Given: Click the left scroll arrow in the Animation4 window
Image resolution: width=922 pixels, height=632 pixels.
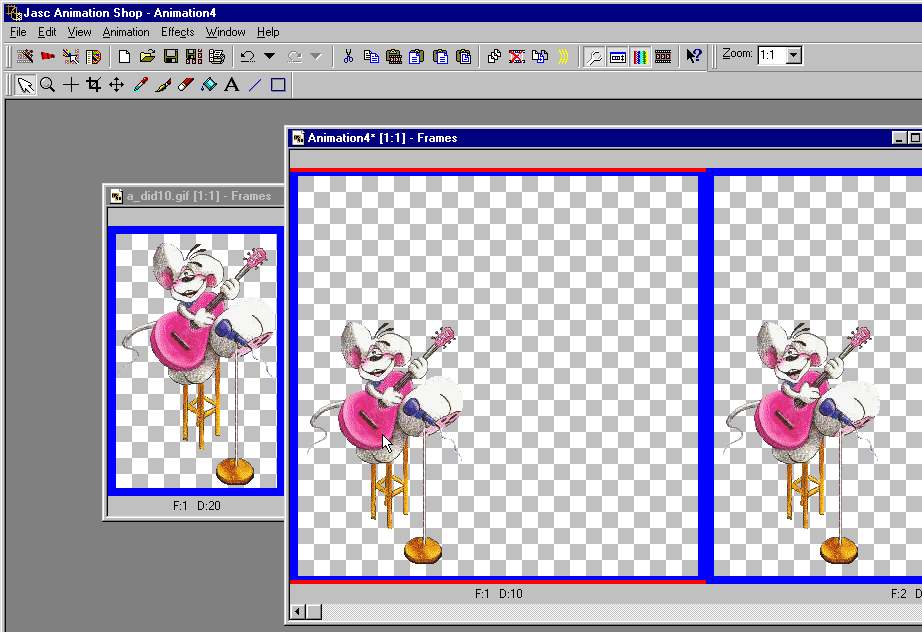Looking at the screenshot, I should point(298,612).
